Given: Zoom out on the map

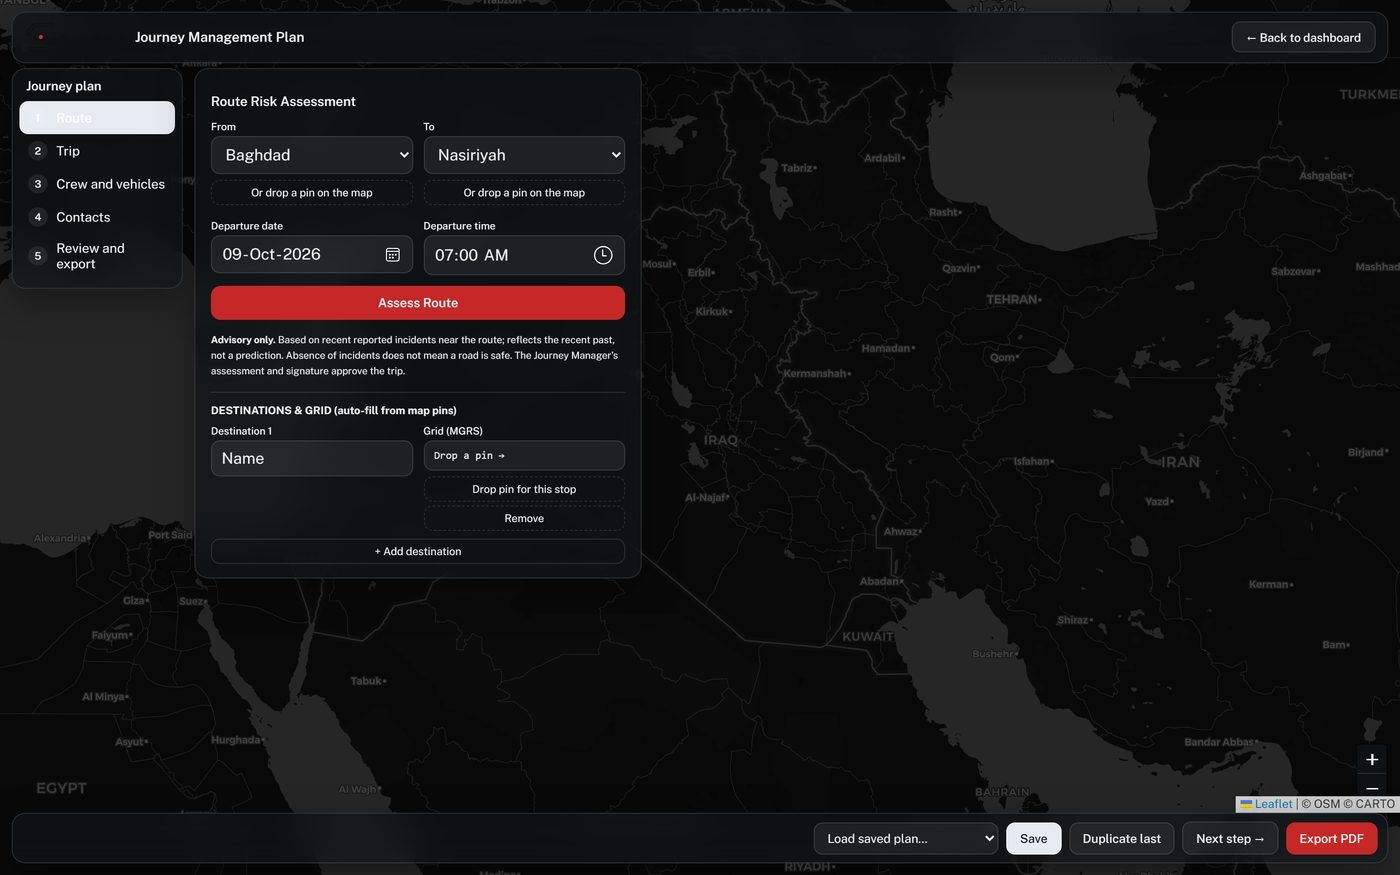Looking at the screenshot, I should click(1372, 787).
